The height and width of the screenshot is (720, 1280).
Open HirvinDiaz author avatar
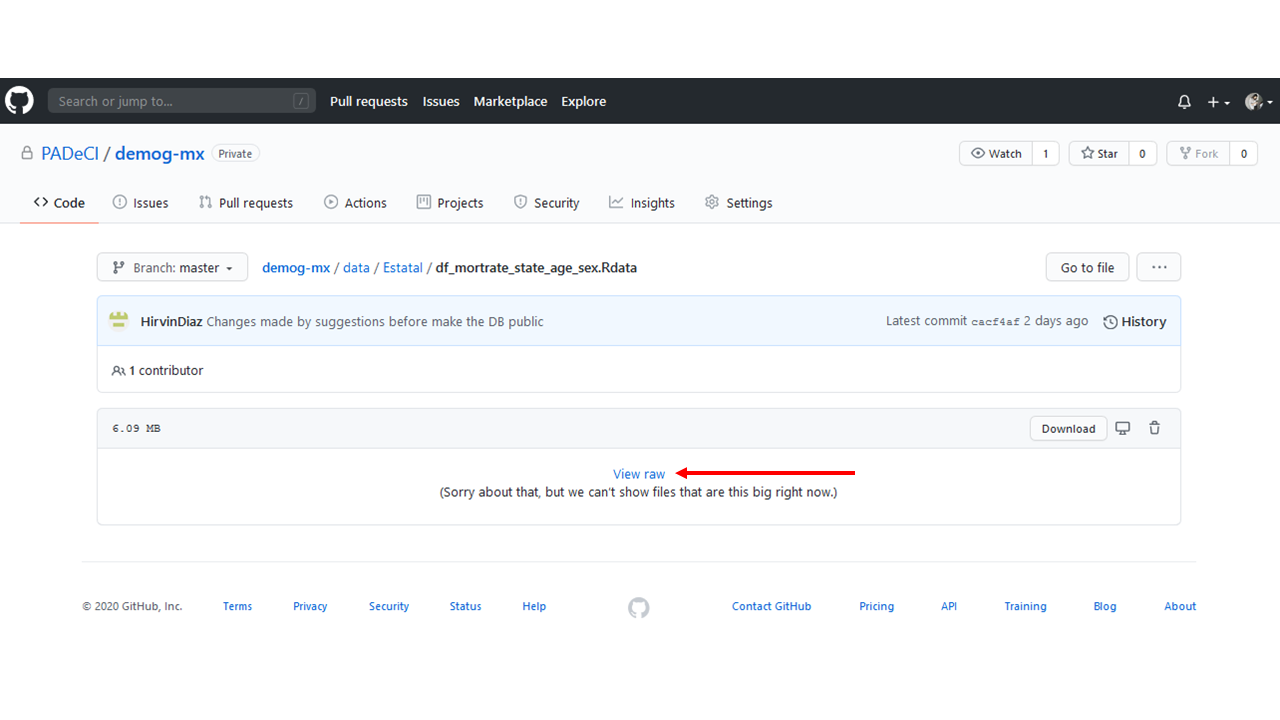[120, 321]
